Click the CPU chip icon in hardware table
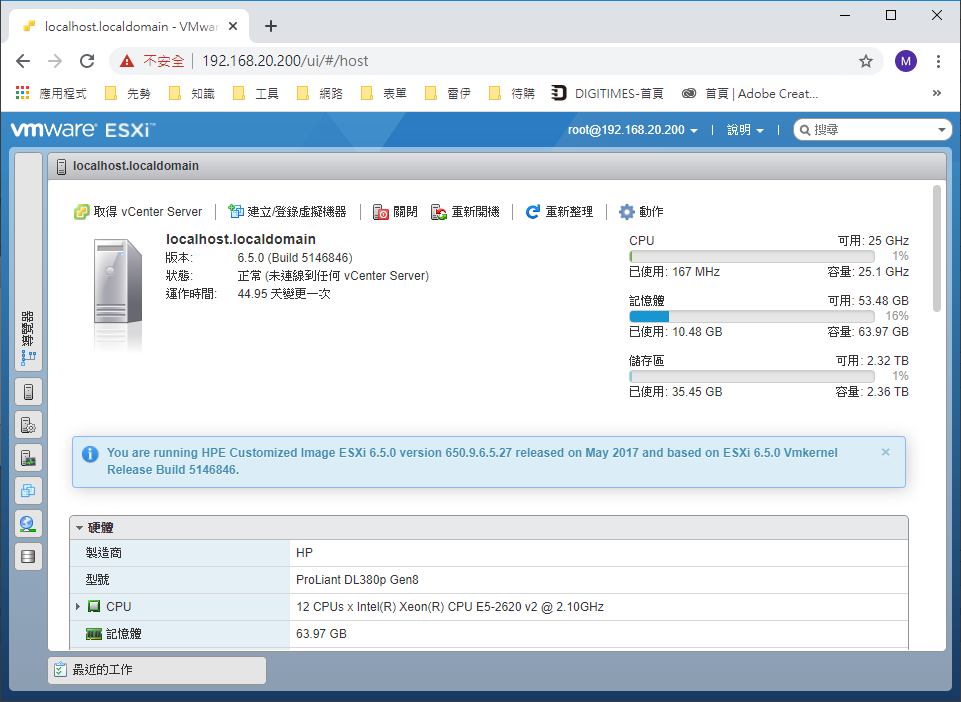The image size is (961, 702). tap(94, 606)
